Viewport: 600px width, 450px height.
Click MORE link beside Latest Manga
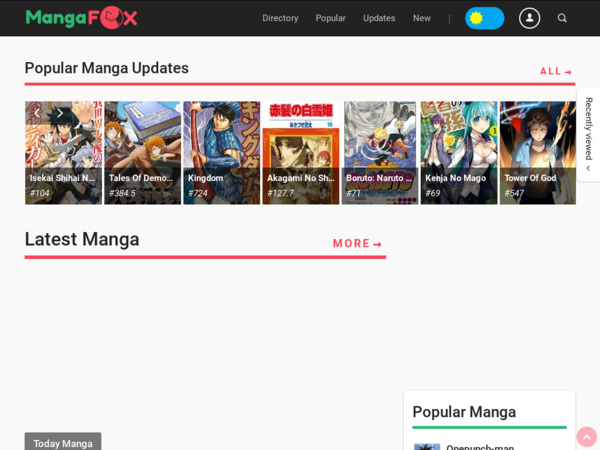point(357,243)
